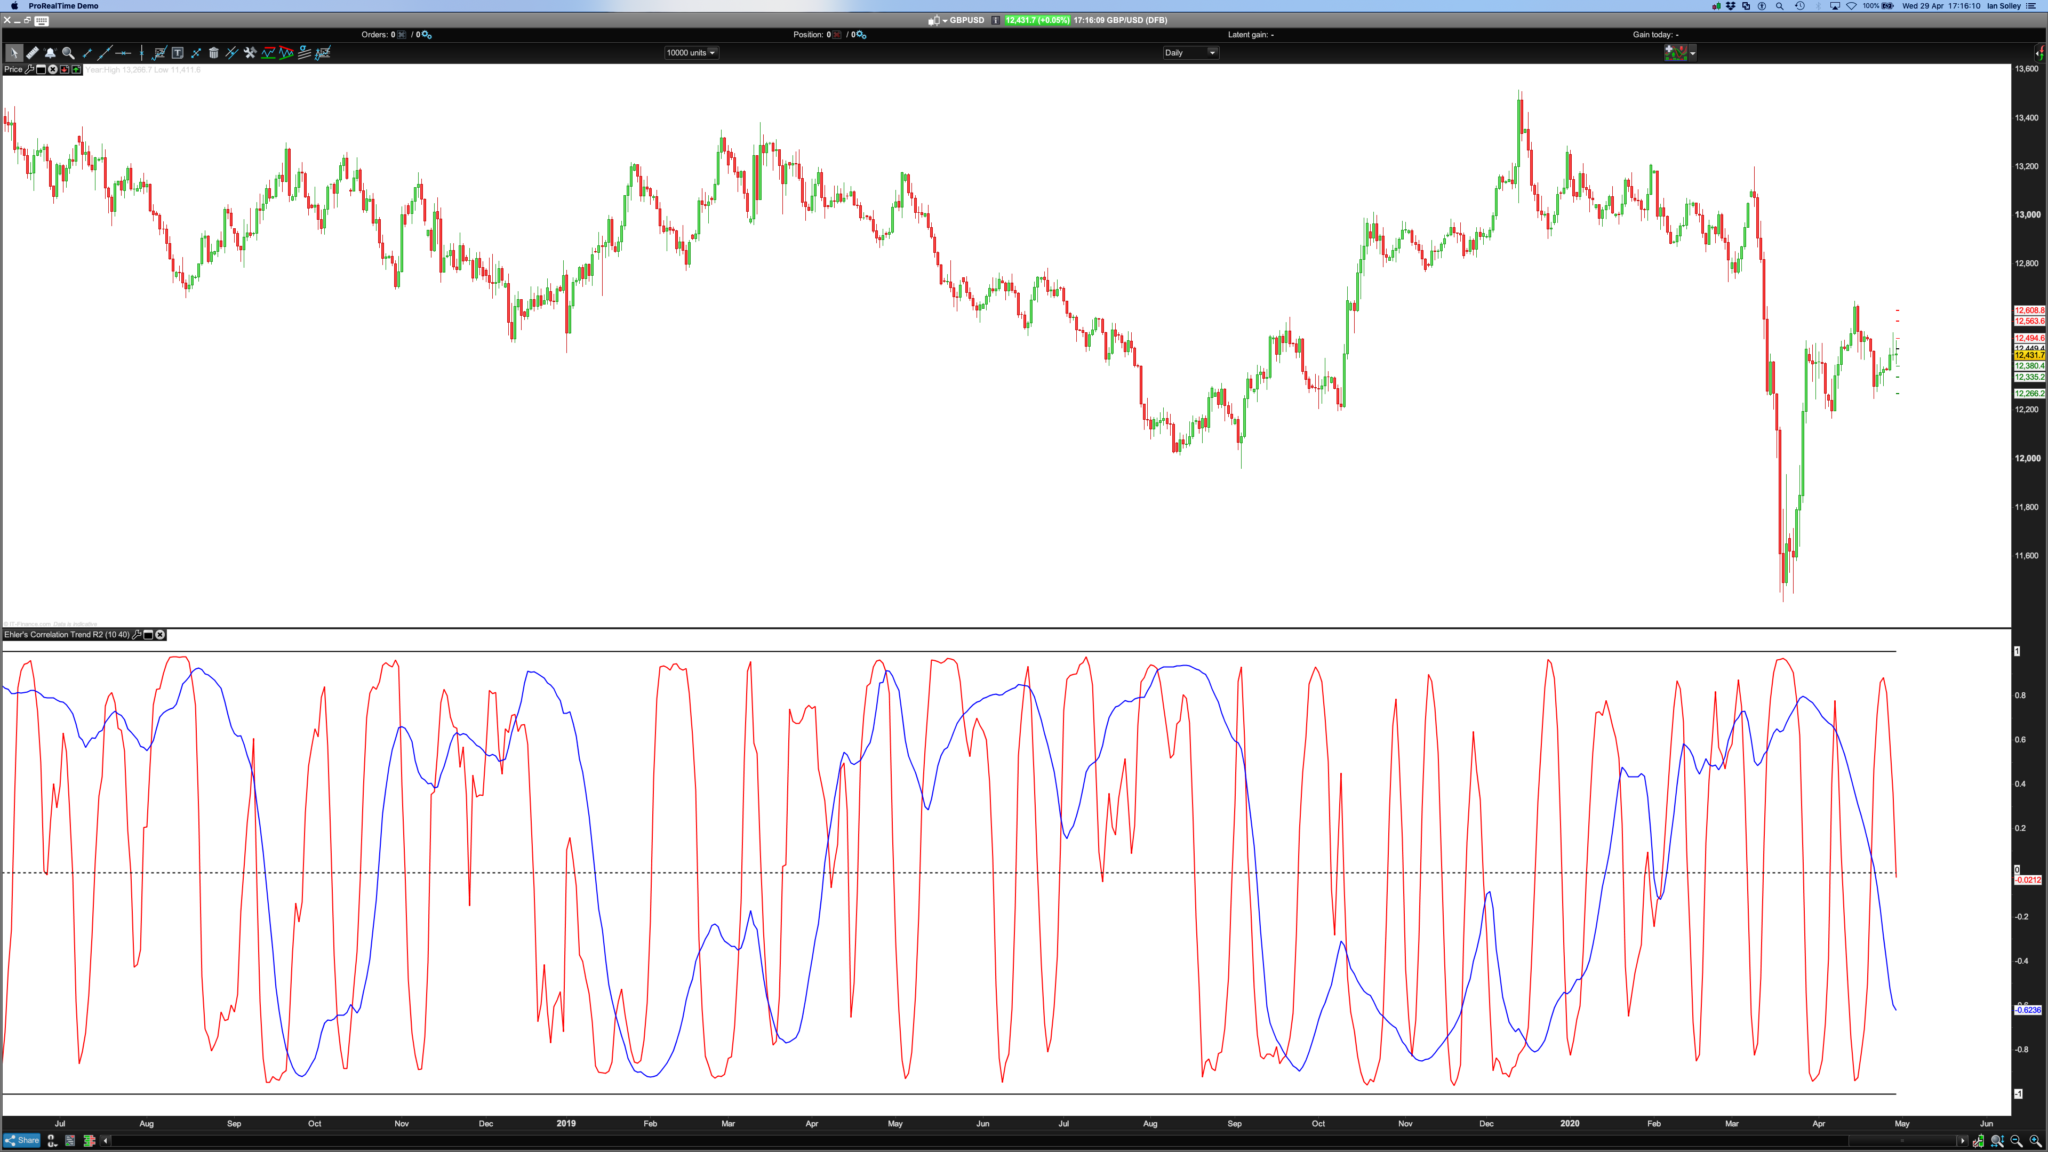Open Dropbox icon in macOS menu bar
The height and width of the screenshot is (1152, 2048).
pos(1731,6)
